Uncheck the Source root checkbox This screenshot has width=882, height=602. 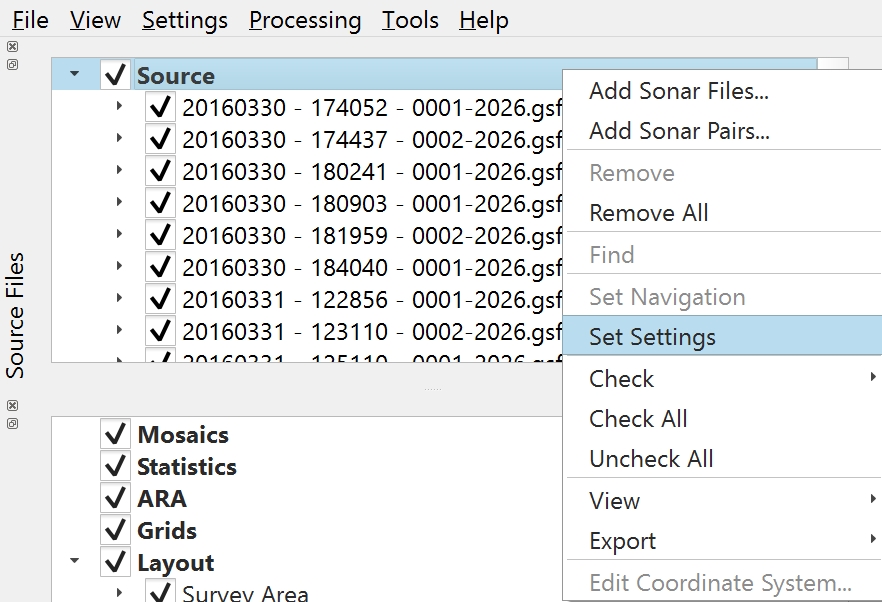point(116,75)
